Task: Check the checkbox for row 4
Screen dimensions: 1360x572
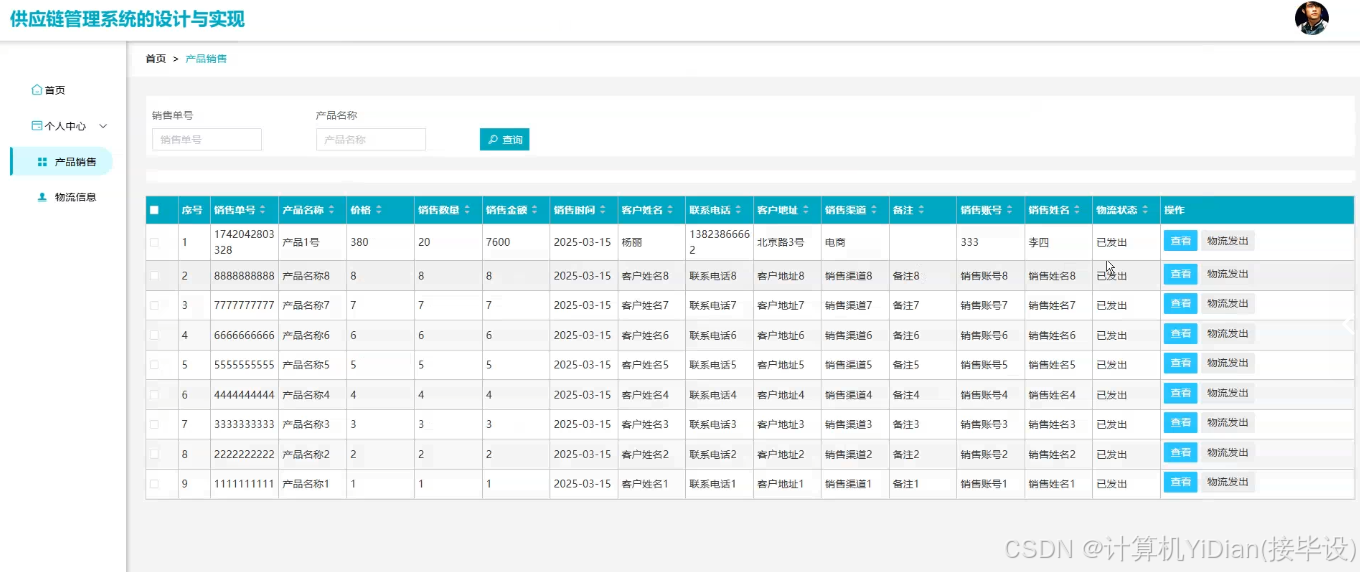Action: [154, 335]
